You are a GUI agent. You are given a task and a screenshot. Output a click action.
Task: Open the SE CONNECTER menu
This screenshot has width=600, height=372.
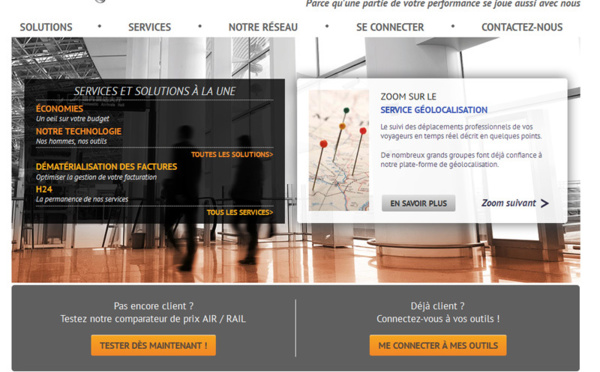click(390, 27)
